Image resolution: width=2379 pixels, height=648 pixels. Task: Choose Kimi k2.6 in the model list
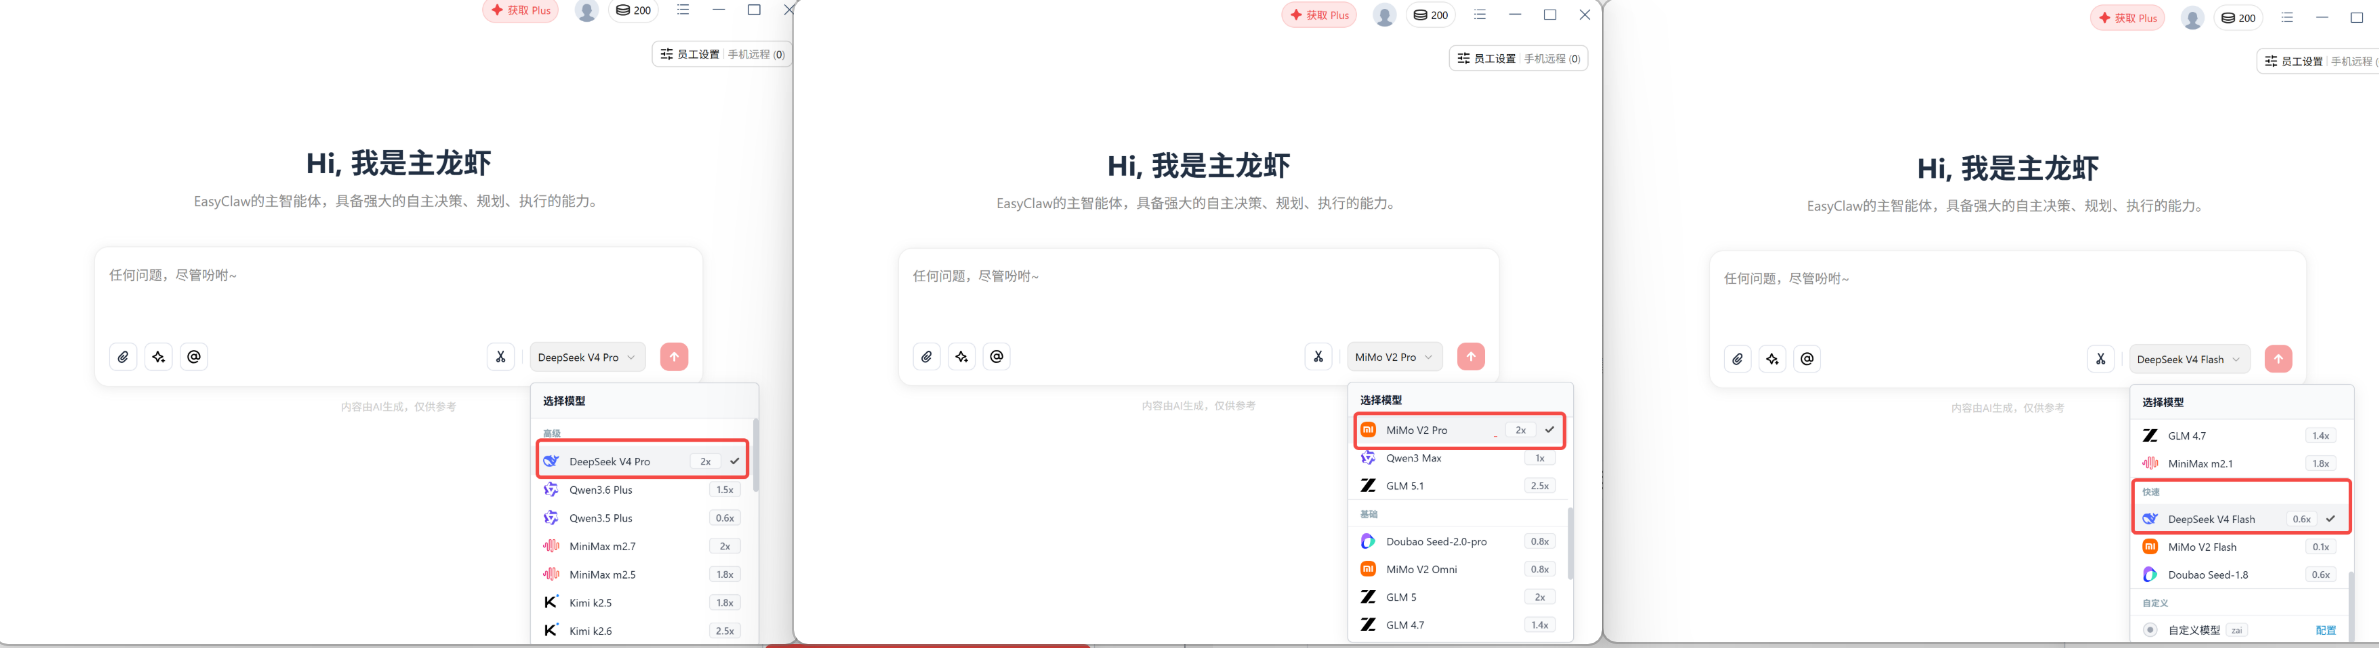coord(642,630)
